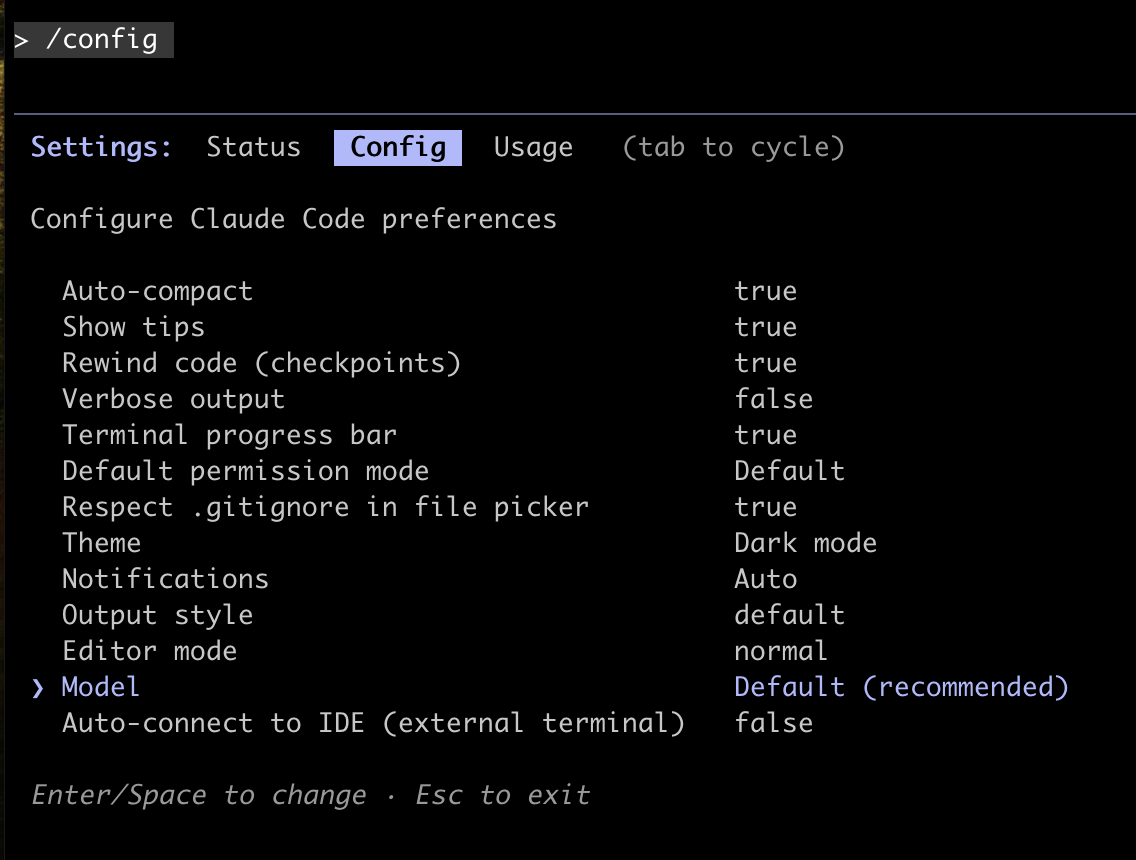This screenshot has height=860, width=1136.
Task: Switch to the Status tab
Action: (x=253, y=147)
